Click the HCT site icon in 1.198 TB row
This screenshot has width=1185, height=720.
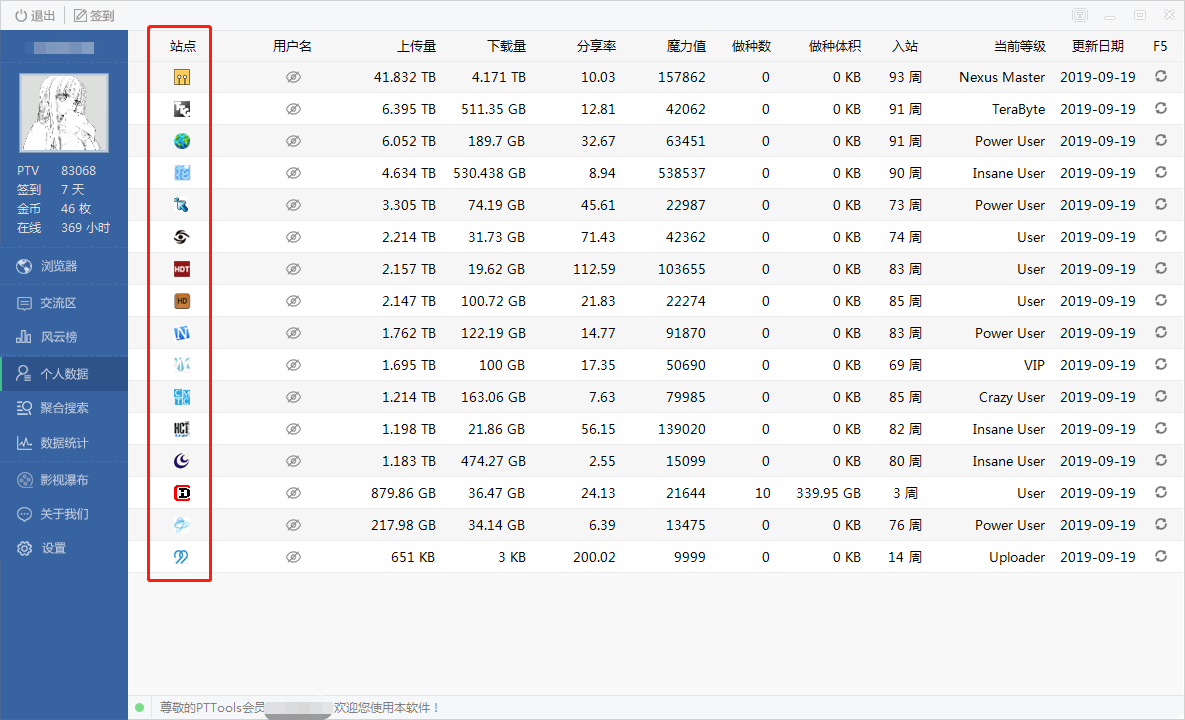coord(181,429)
